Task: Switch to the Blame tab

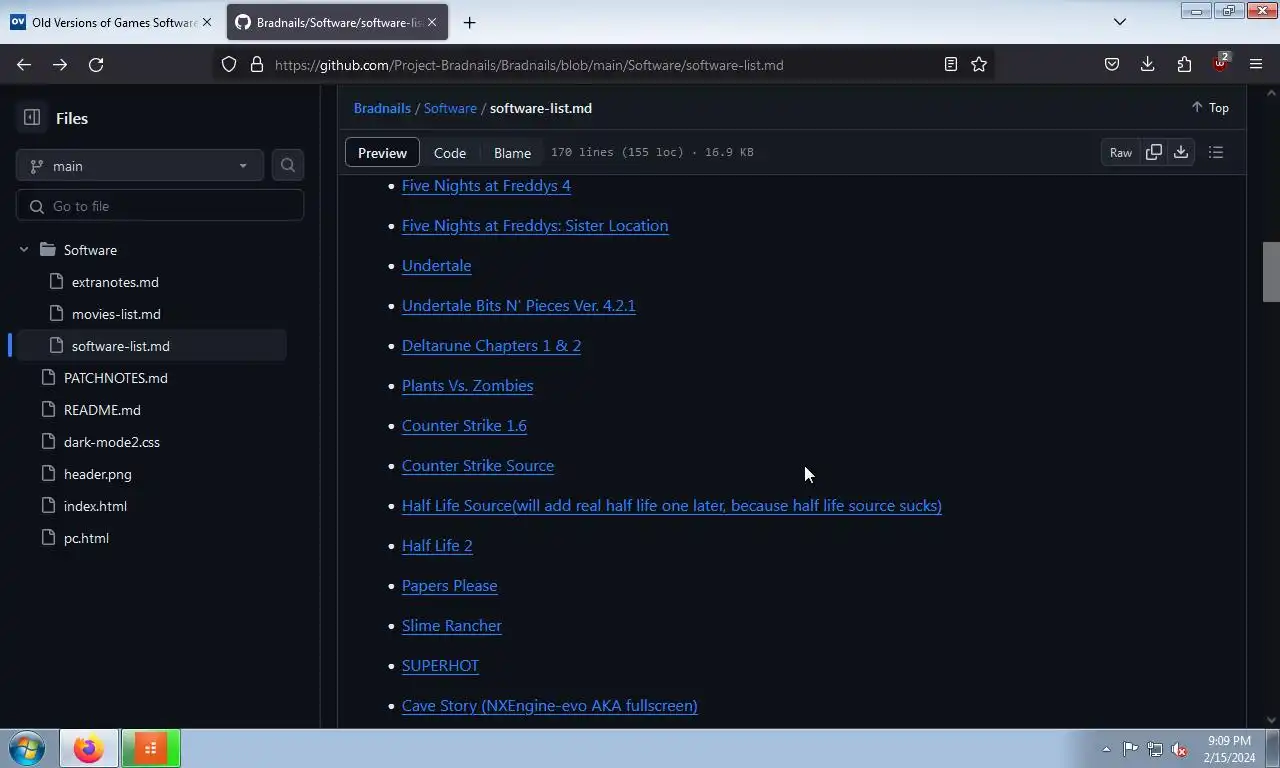Action: 512,152
